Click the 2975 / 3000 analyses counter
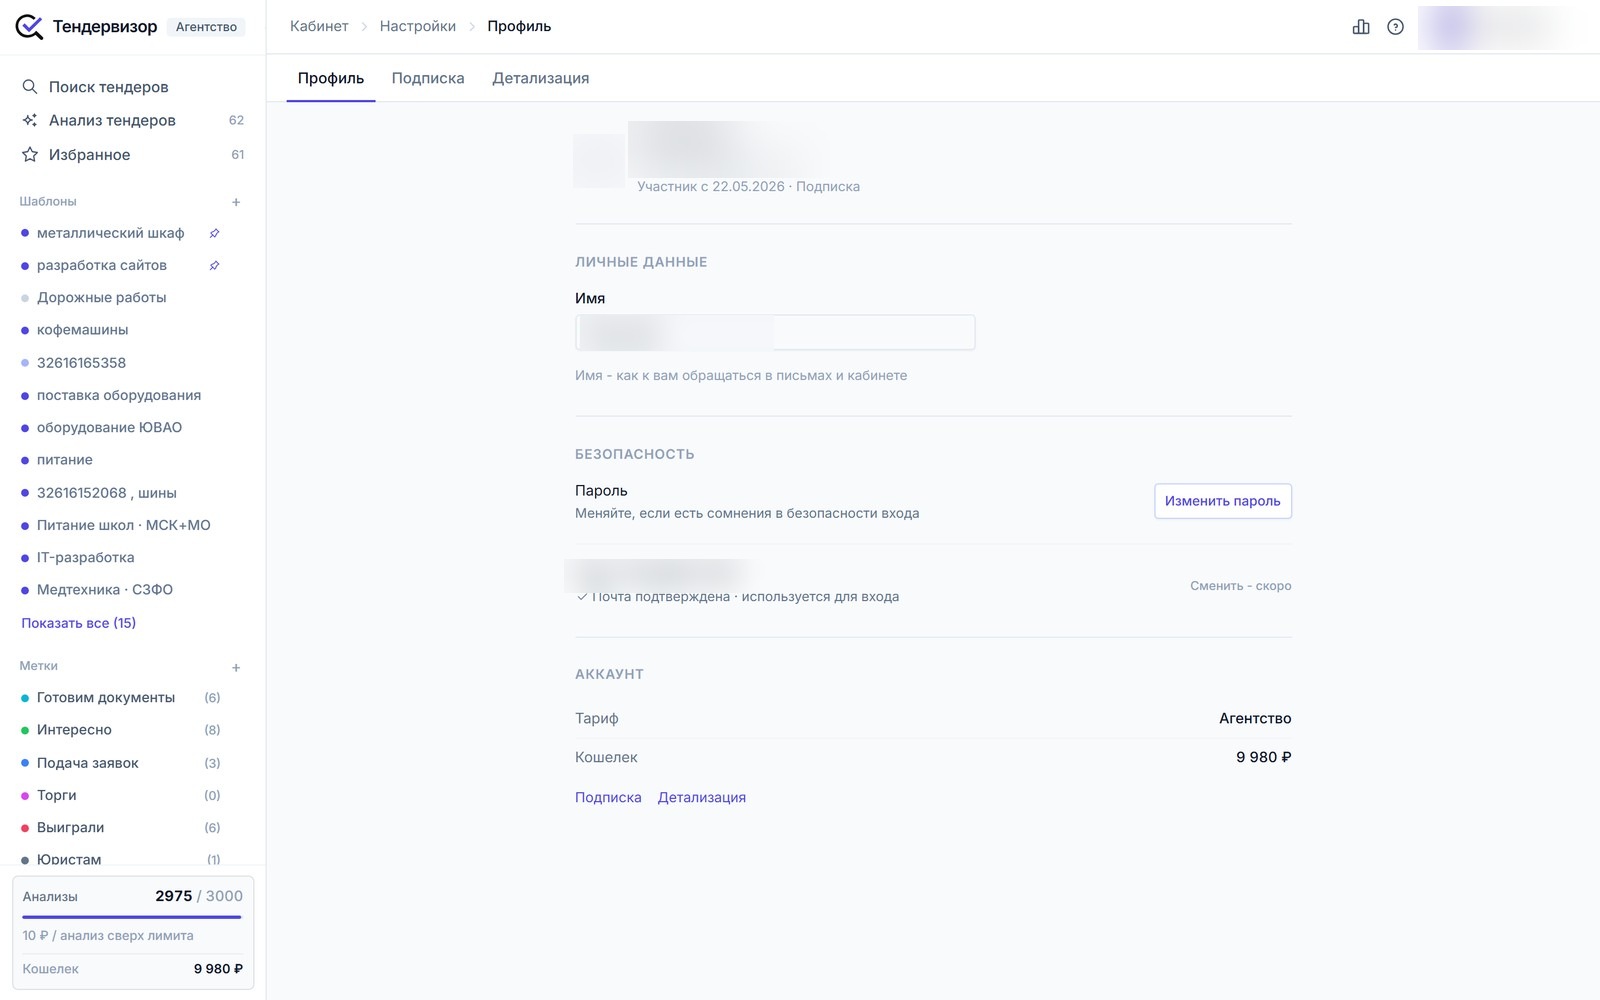This screenshot has width=1600, height=1000. point(199,896)
